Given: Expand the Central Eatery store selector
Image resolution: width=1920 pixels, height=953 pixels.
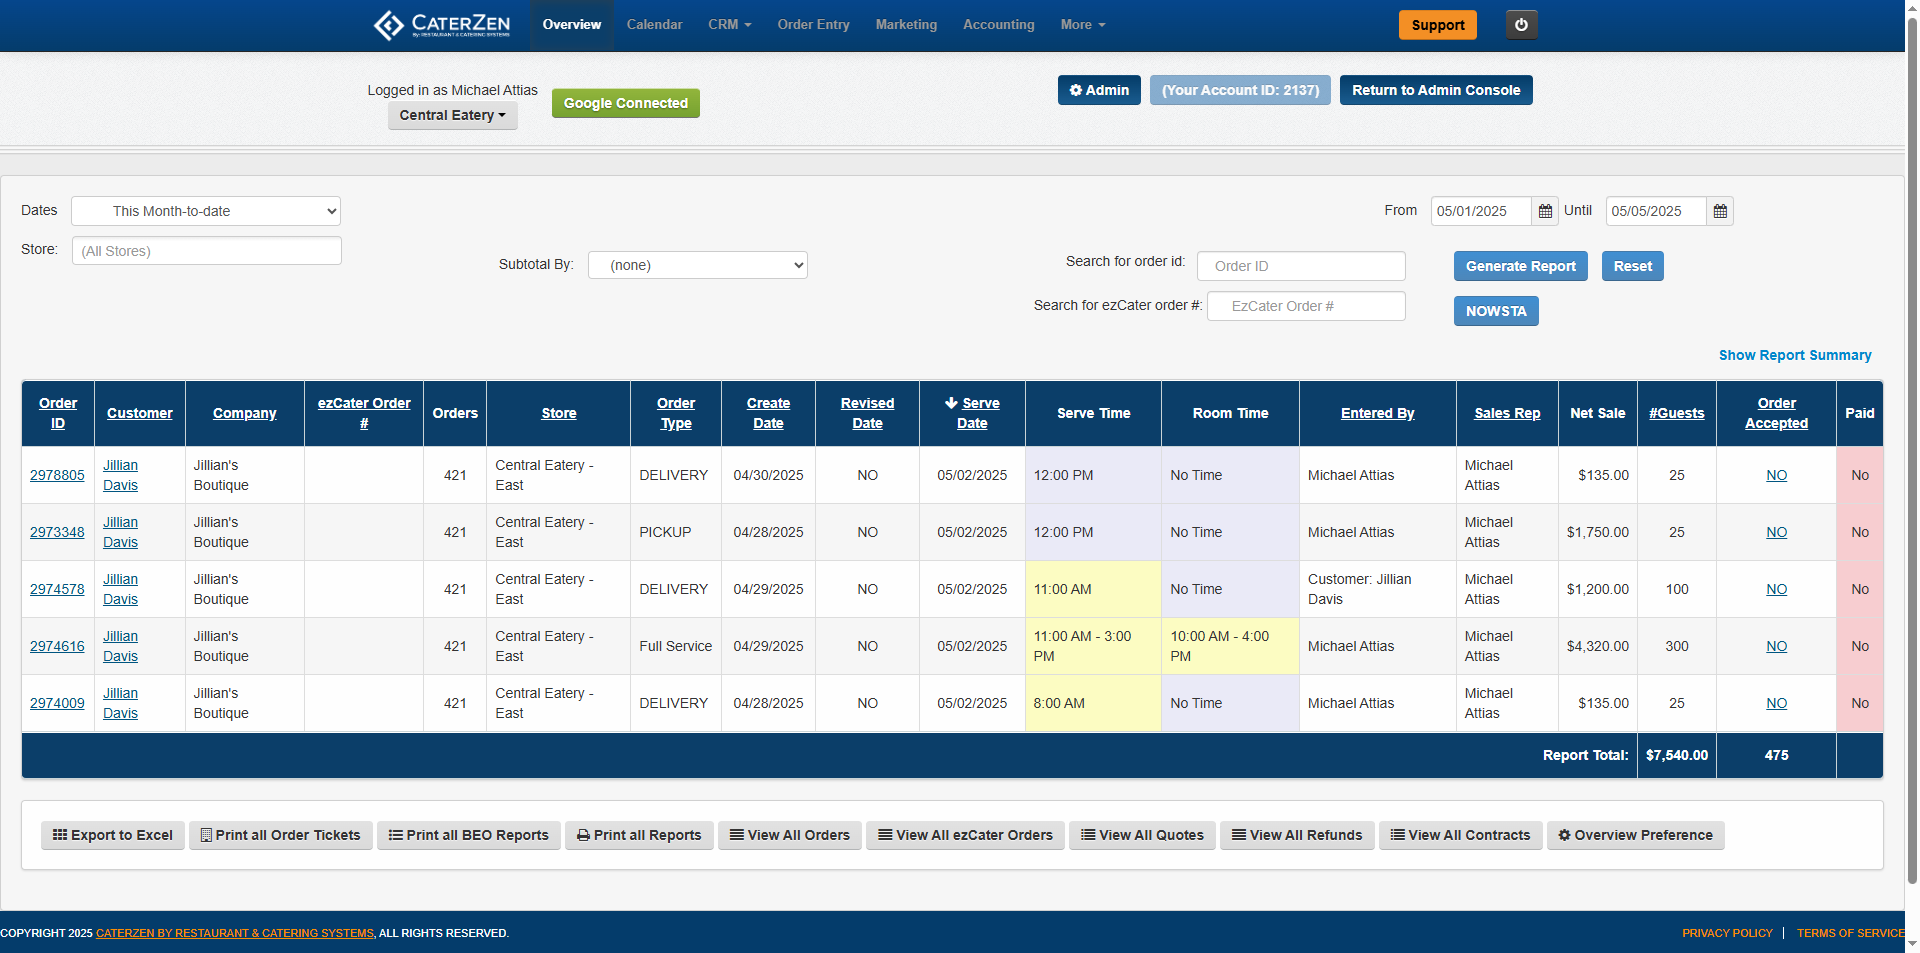Looking at the screenshot, I should point(452,115).
